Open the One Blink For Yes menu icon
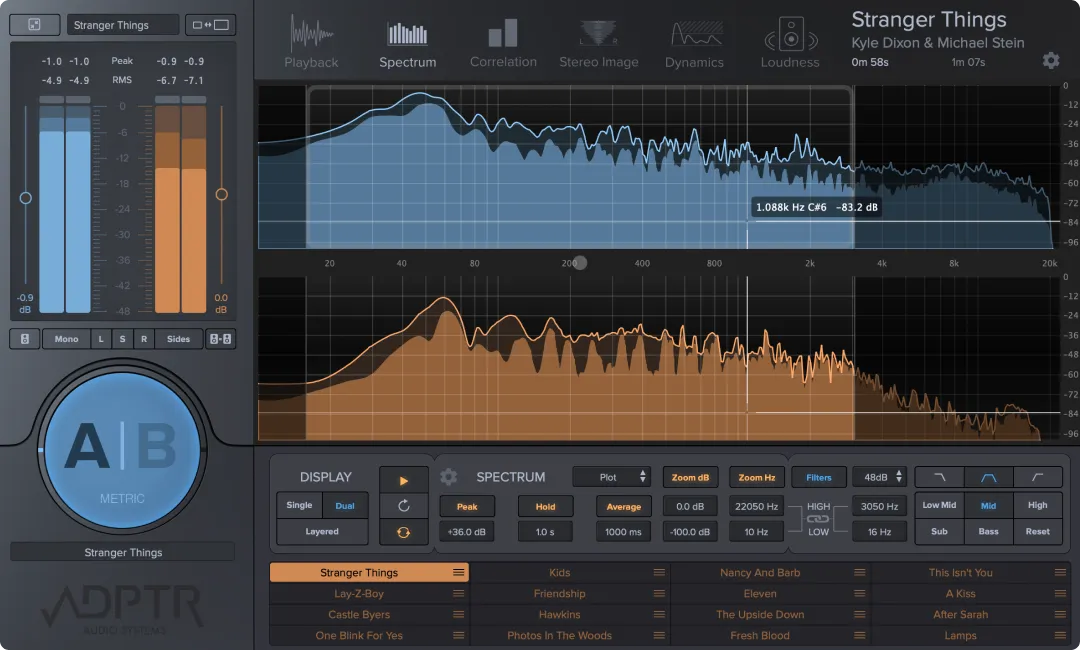Screen dimensions: 1080x650 [459, 636]
